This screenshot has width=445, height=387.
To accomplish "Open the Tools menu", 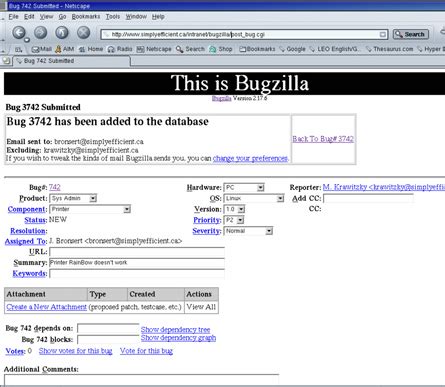I will click(x=113, y=17).
